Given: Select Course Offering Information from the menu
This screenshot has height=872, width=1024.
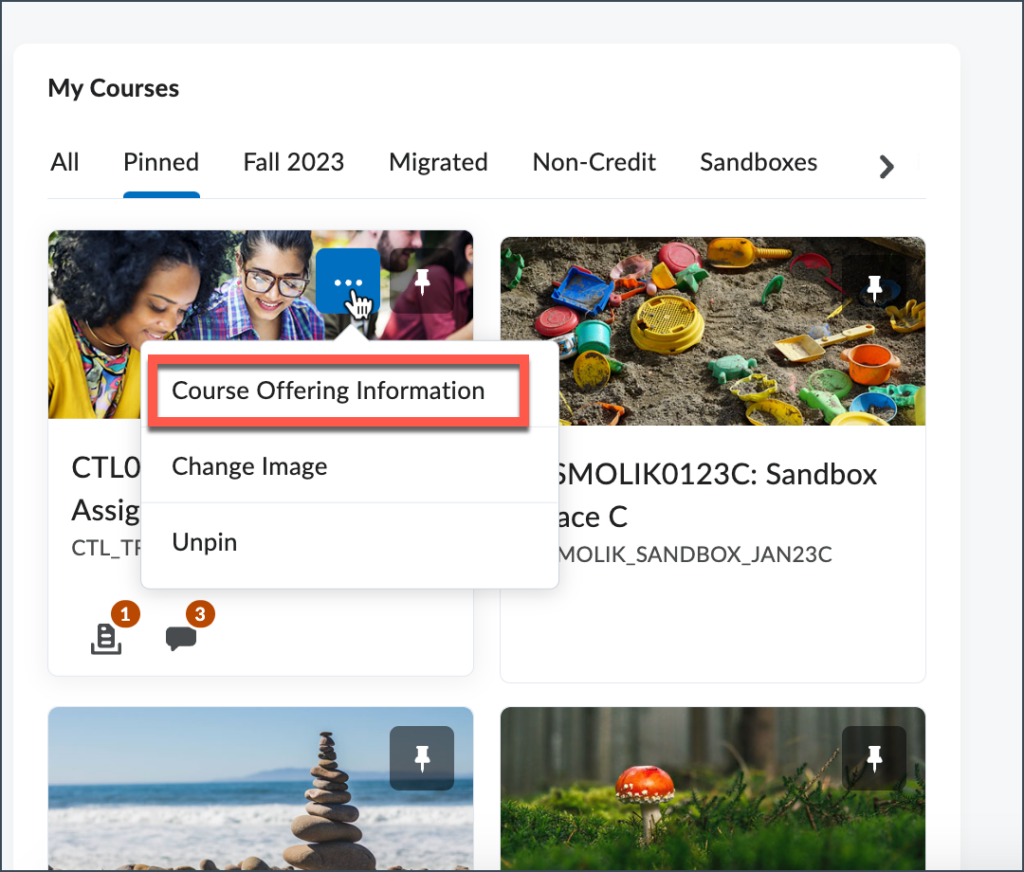Looking at the screenshot, I should (329, 391).
